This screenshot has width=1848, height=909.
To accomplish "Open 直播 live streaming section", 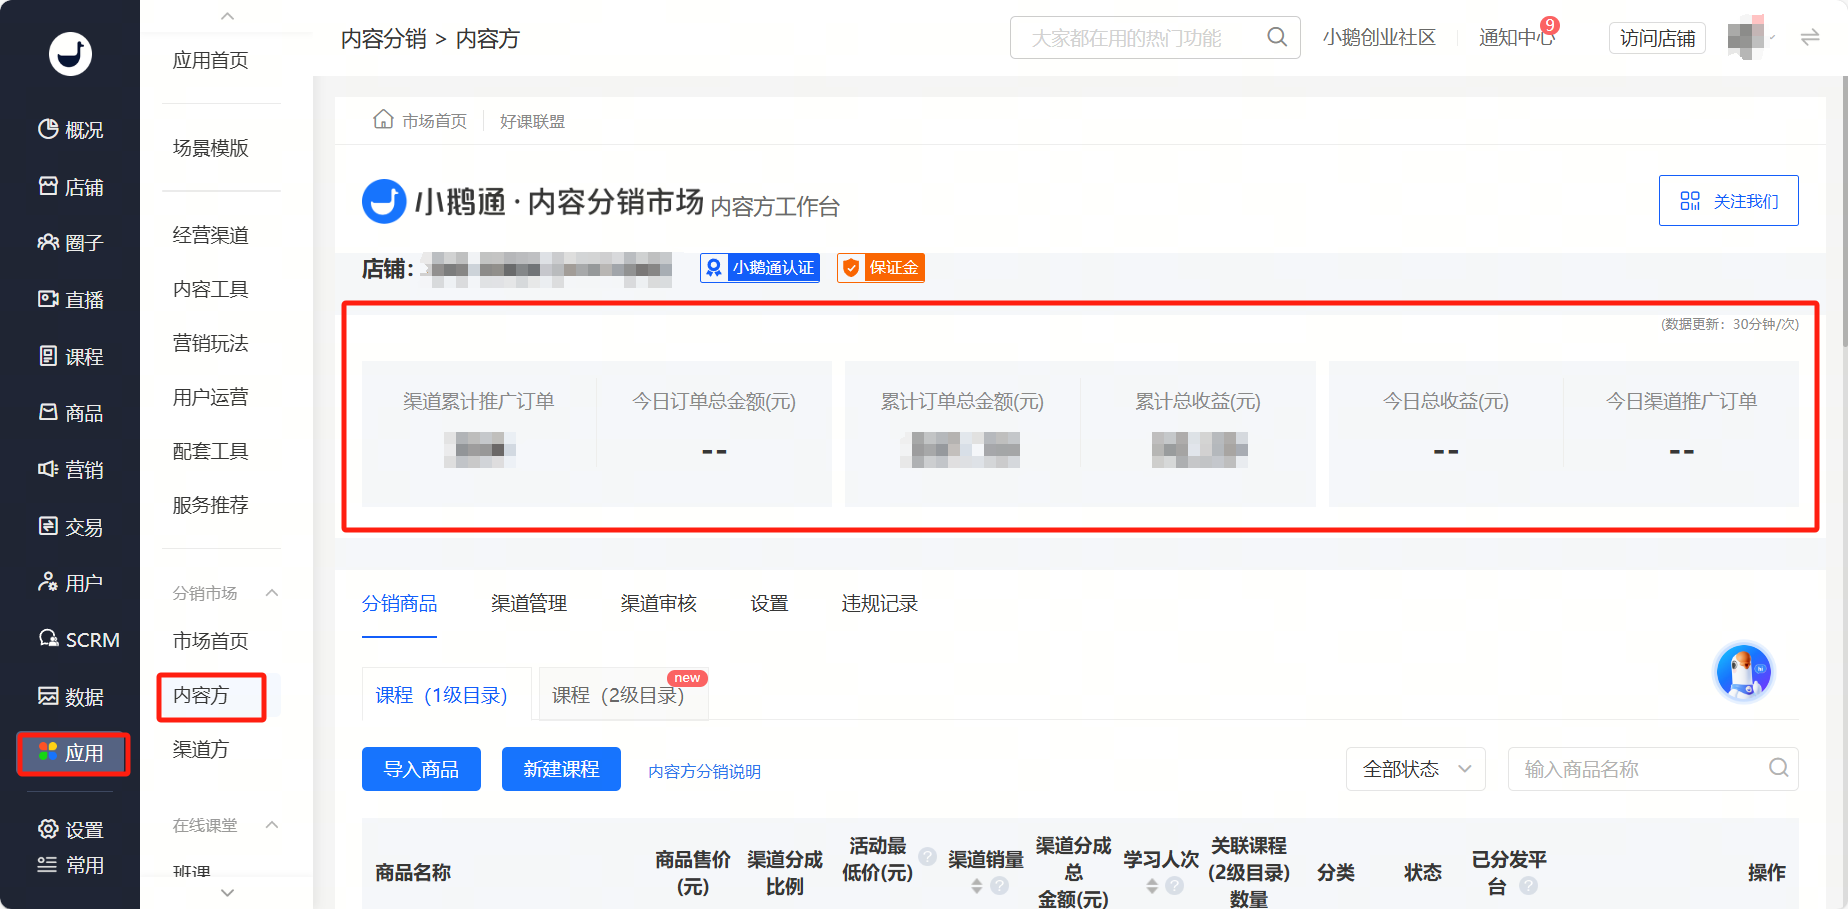I will [x=70, y=300].
